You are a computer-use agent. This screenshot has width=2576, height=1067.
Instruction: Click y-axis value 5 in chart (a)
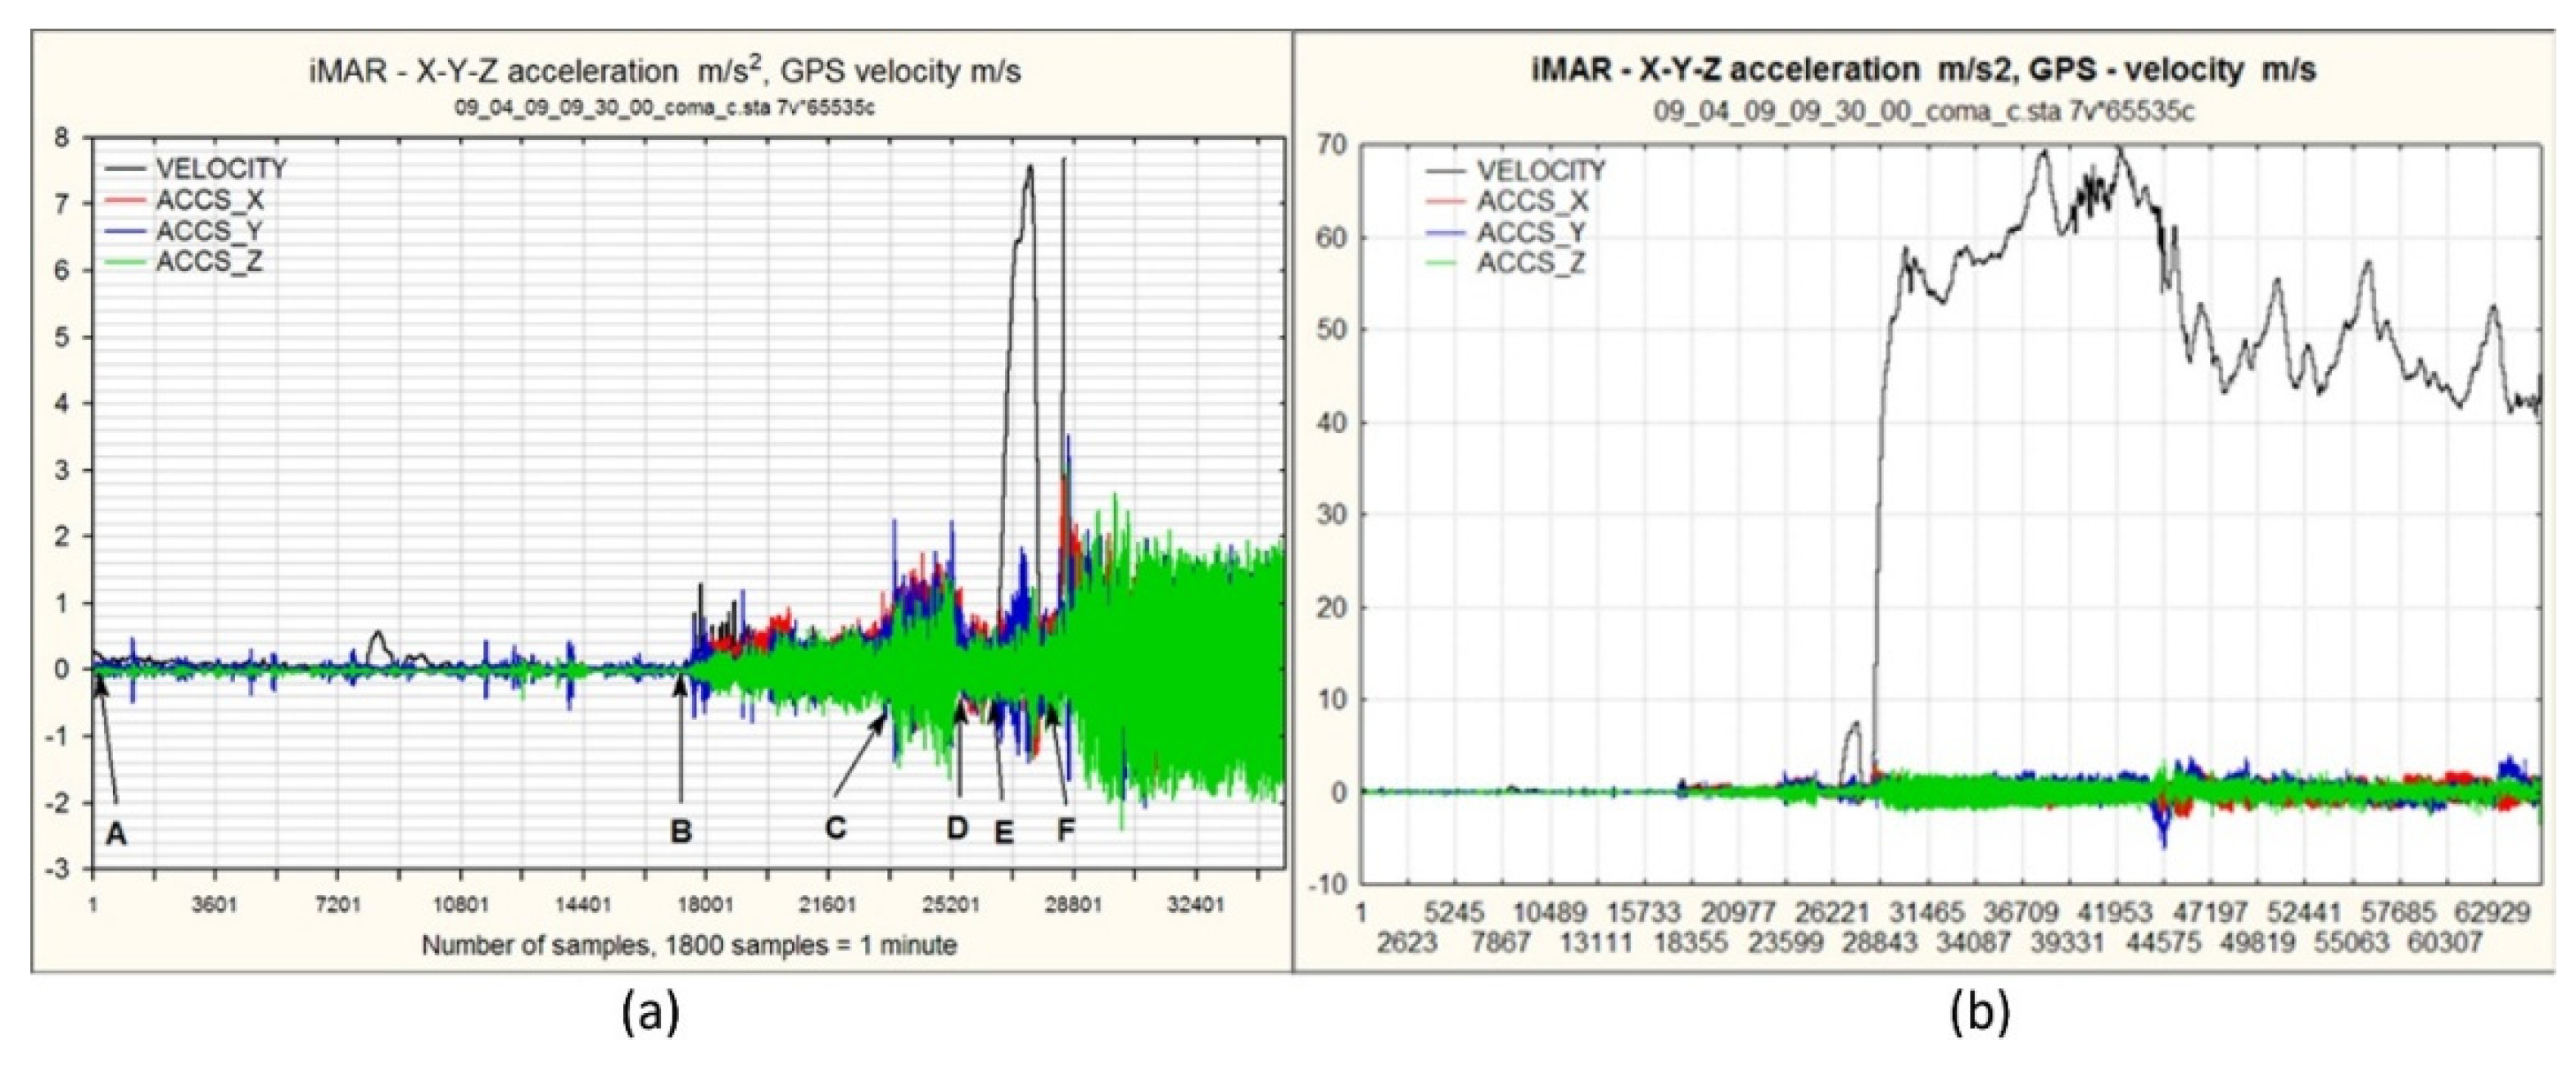point(63,337)
